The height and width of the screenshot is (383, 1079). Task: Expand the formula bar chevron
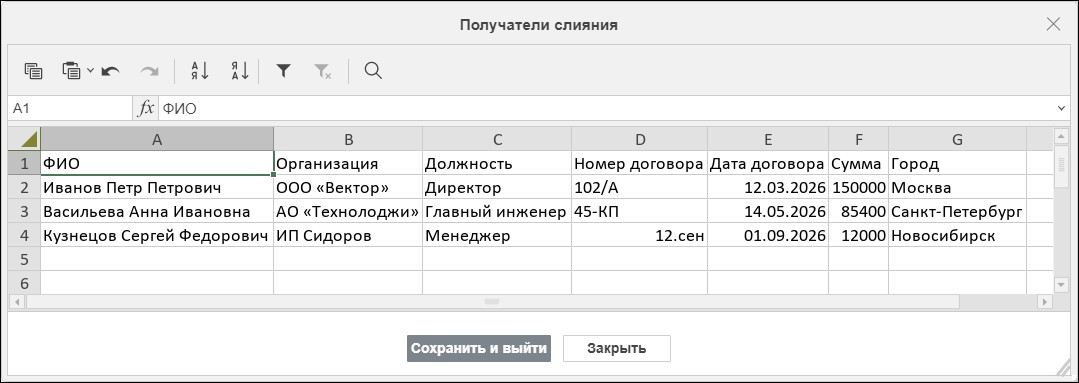(x=1061, y=109)
